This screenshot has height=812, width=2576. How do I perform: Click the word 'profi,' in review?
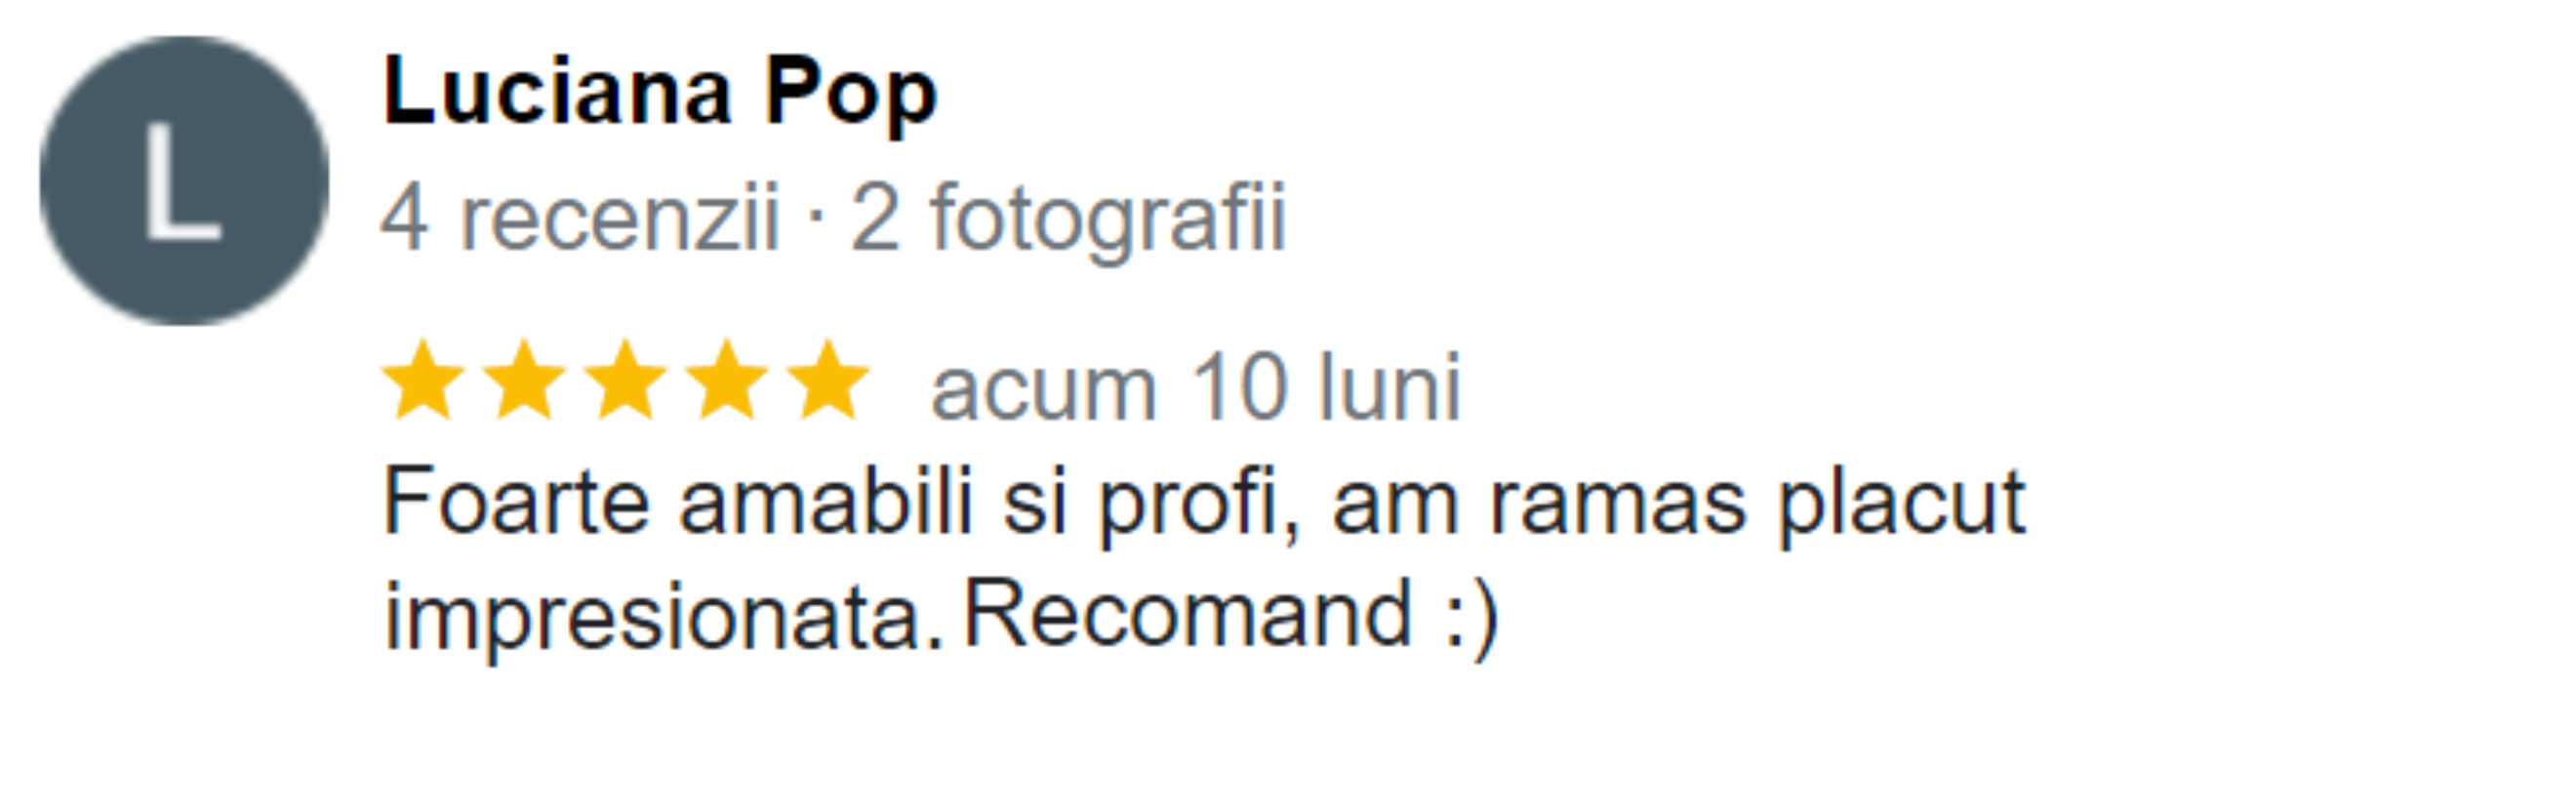tap(1200, 506)
